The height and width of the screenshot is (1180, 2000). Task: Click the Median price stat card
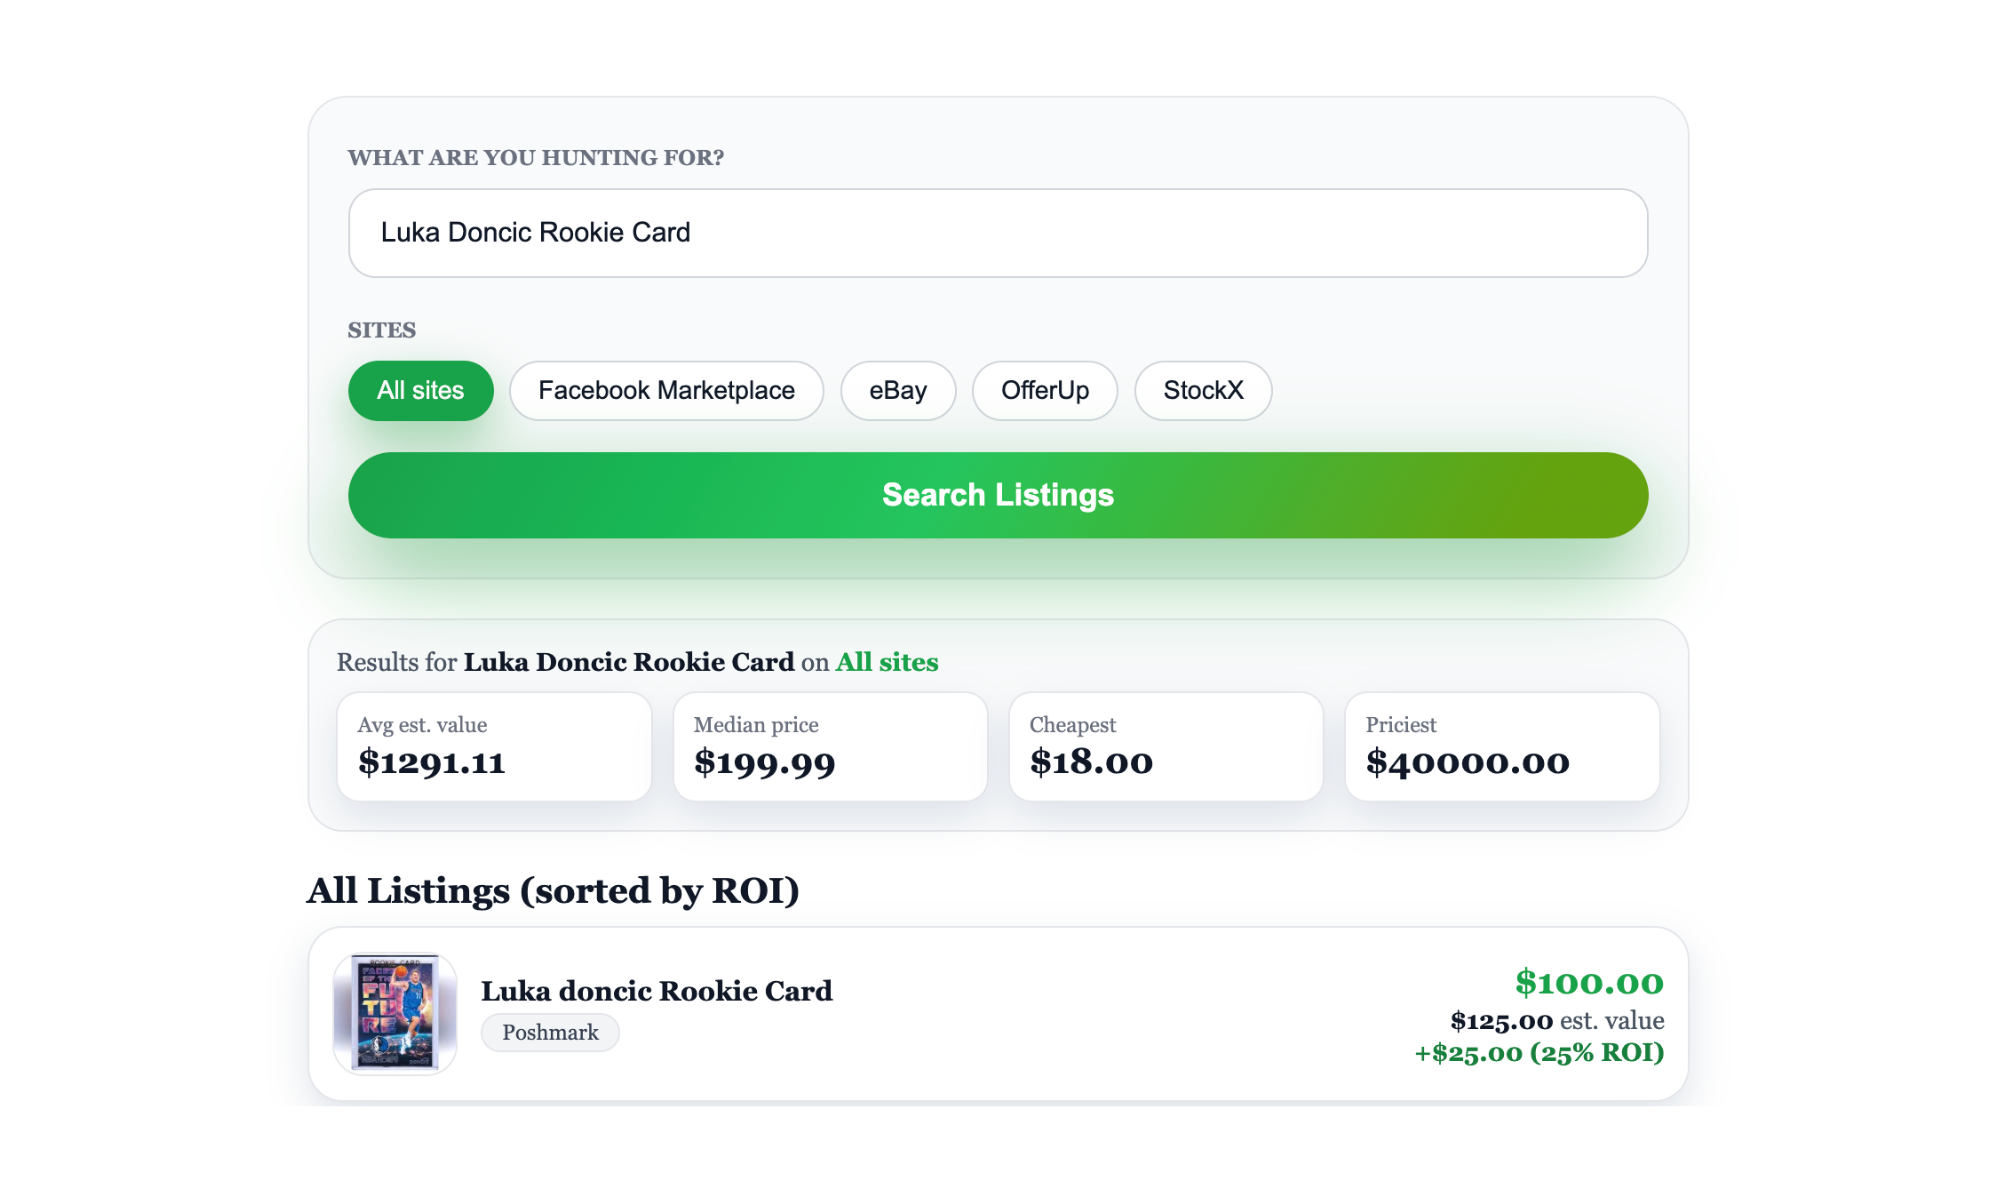830,746
